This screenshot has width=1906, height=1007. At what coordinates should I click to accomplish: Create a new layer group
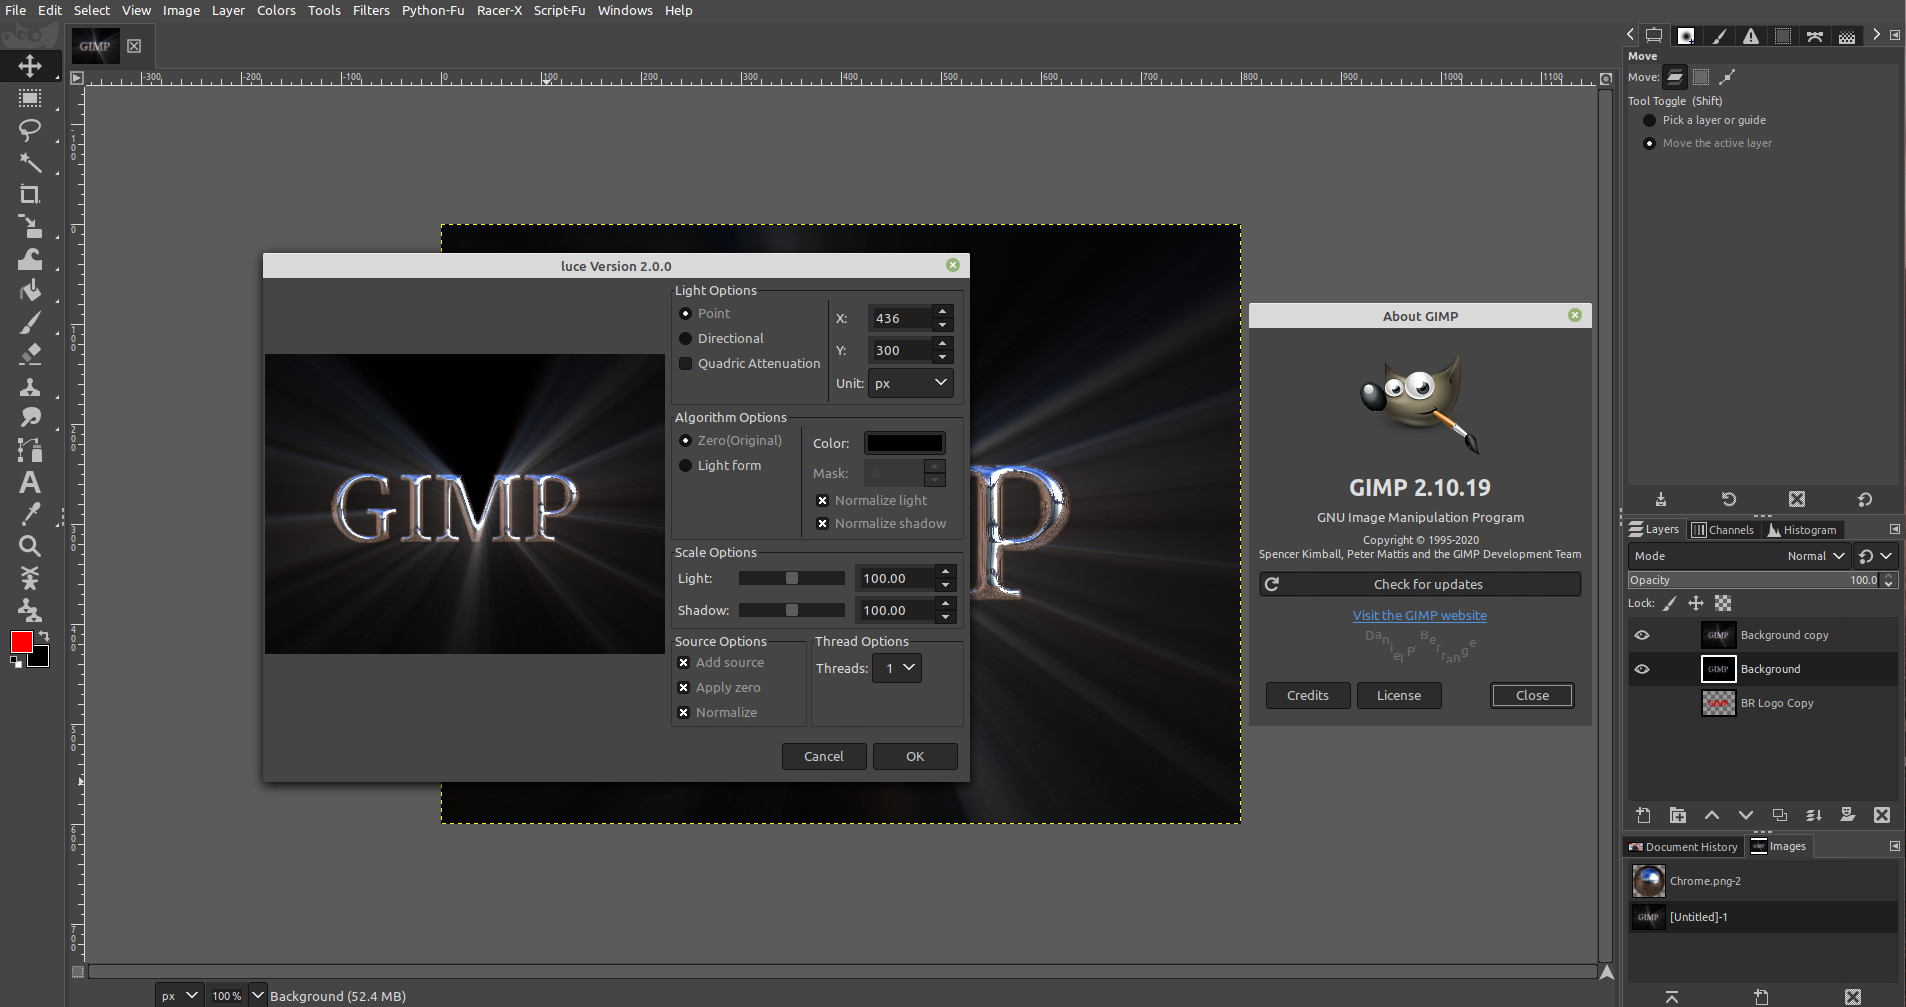tap(1678, 815)
